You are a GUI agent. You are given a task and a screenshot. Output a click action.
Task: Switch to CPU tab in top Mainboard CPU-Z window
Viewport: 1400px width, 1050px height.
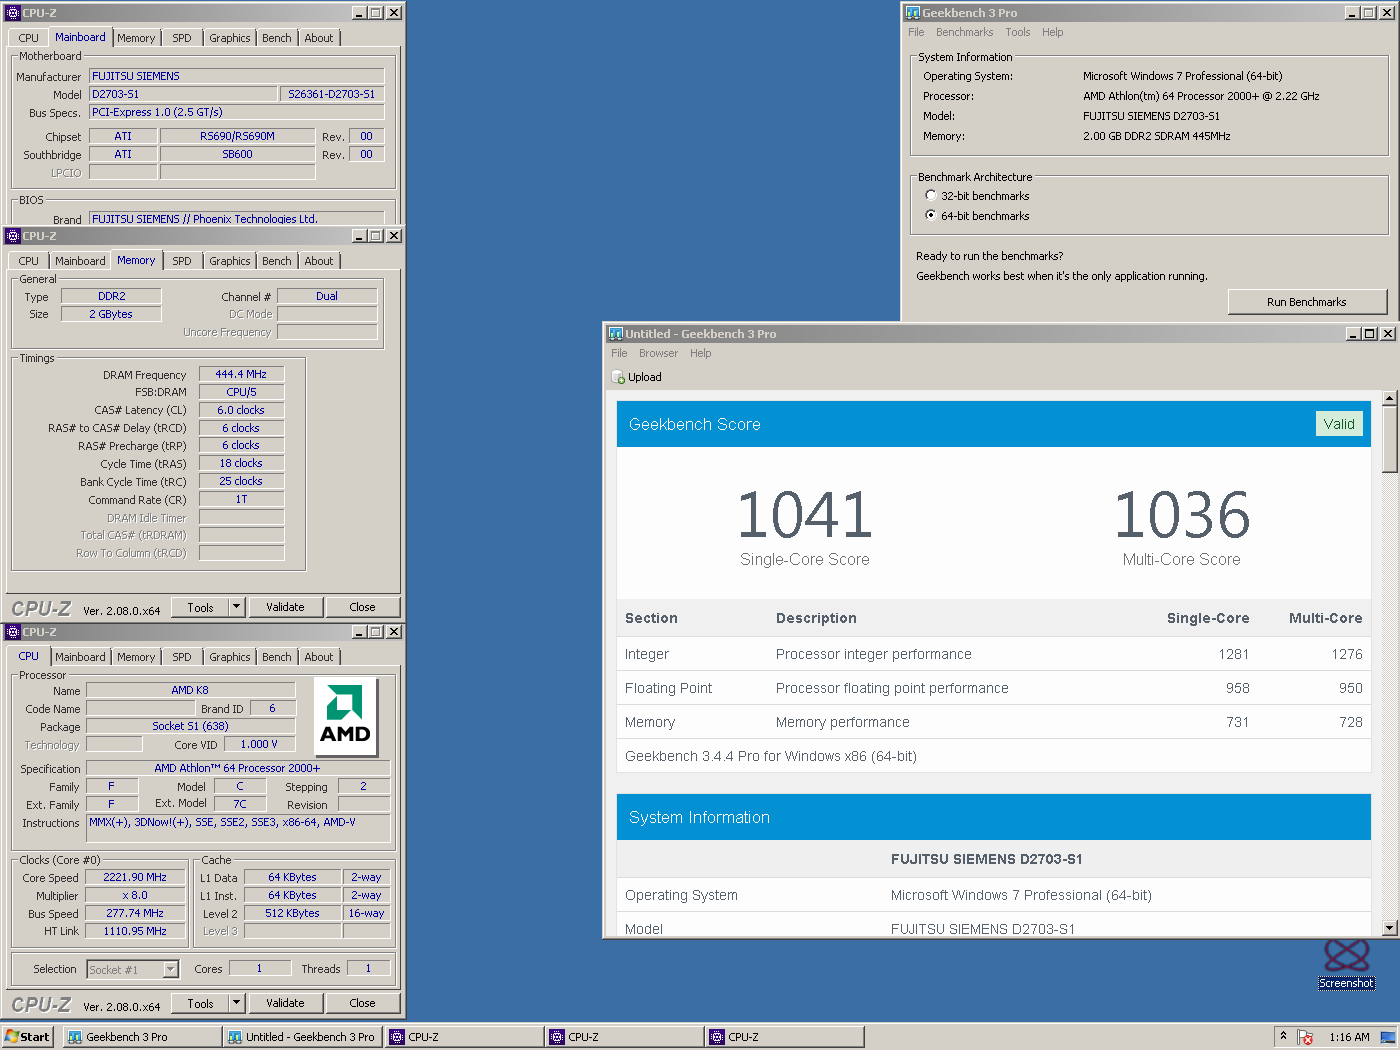pyautogui.click(x=29, y=38)
